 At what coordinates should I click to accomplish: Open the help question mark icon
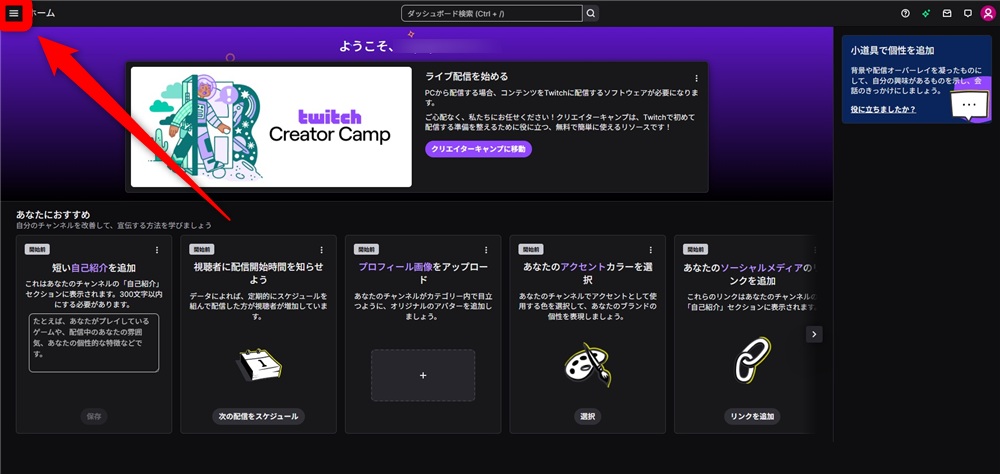(x=905, y=13)
